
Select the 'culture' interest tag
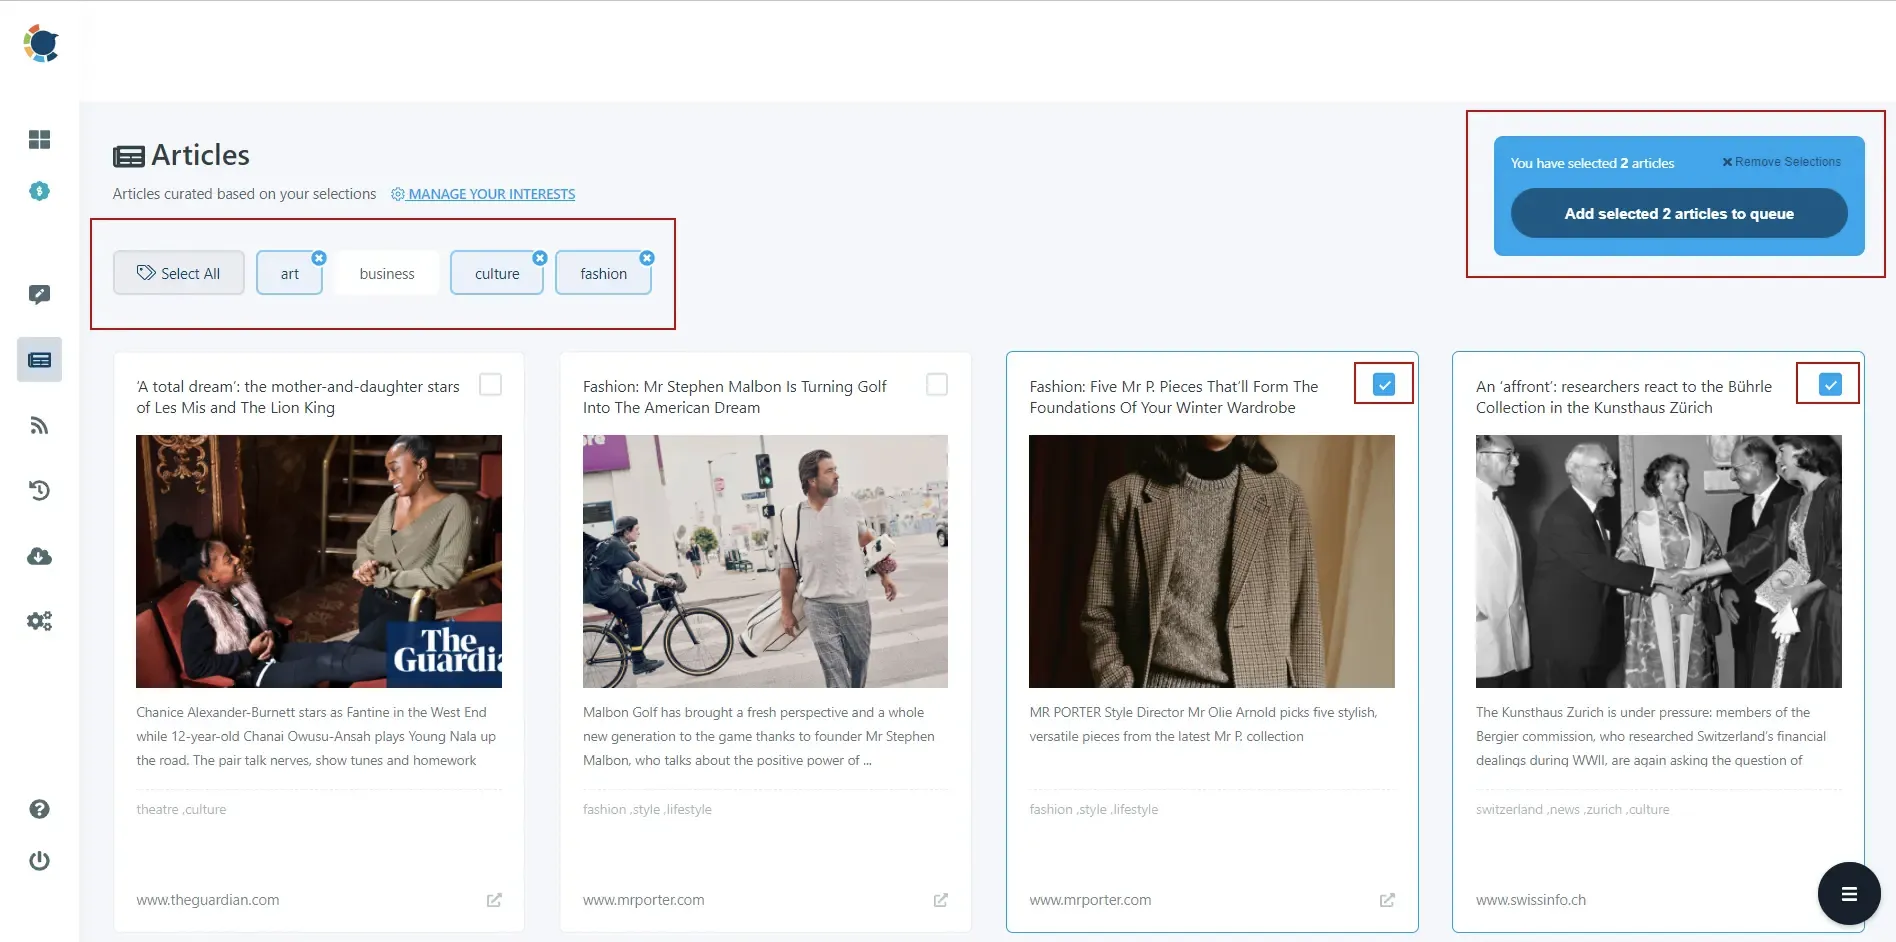(496, 272)
